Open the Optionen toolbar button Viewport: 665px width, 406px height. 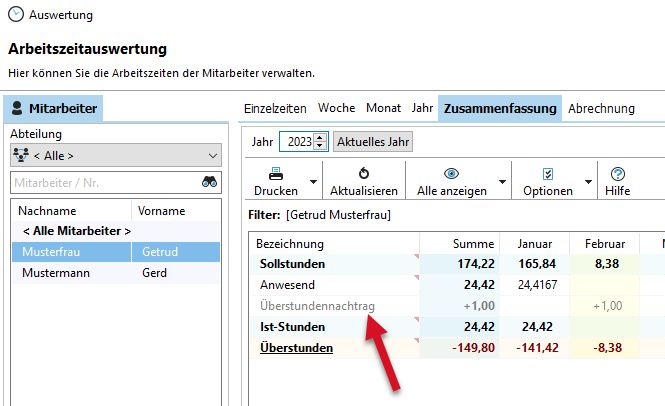(x=548, y=181)
